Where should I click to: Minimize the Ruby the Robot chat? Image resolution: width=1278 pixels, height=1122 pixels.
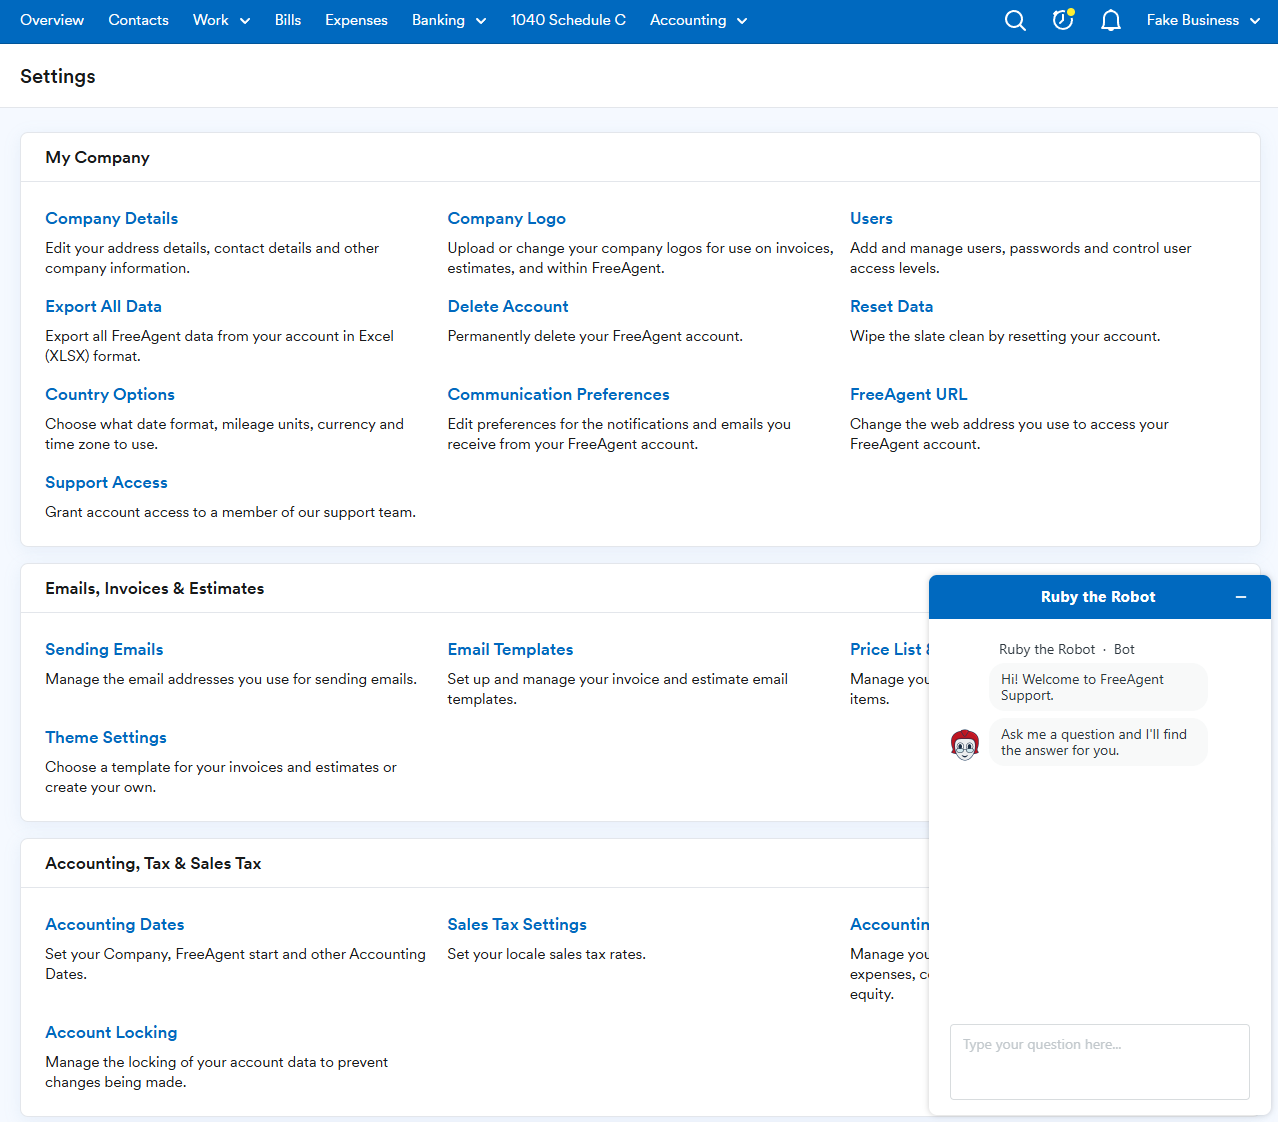(1241, 597)
